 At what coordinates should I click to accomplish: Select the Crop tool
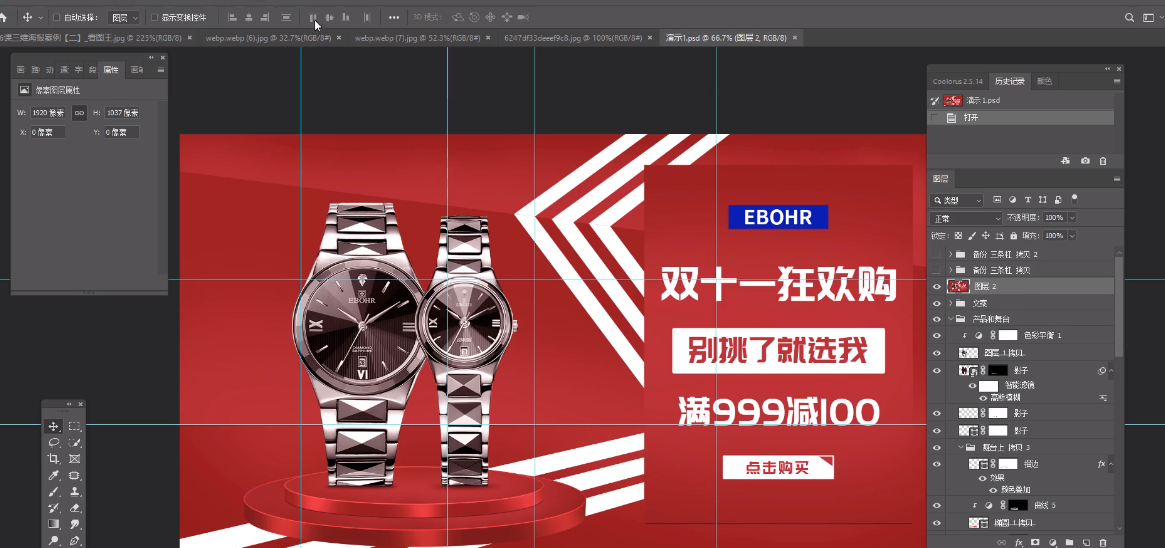[53, 459]
